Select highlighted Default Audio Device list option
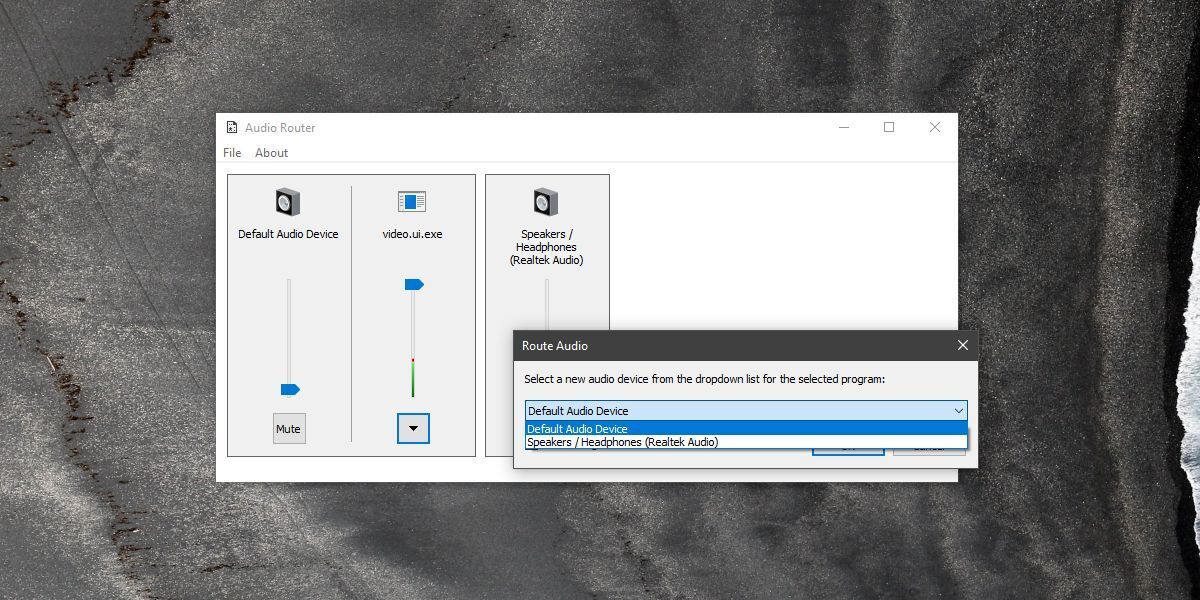Image resolution: width=1200 pixels, height=600 pixels. tap(578, 429)
